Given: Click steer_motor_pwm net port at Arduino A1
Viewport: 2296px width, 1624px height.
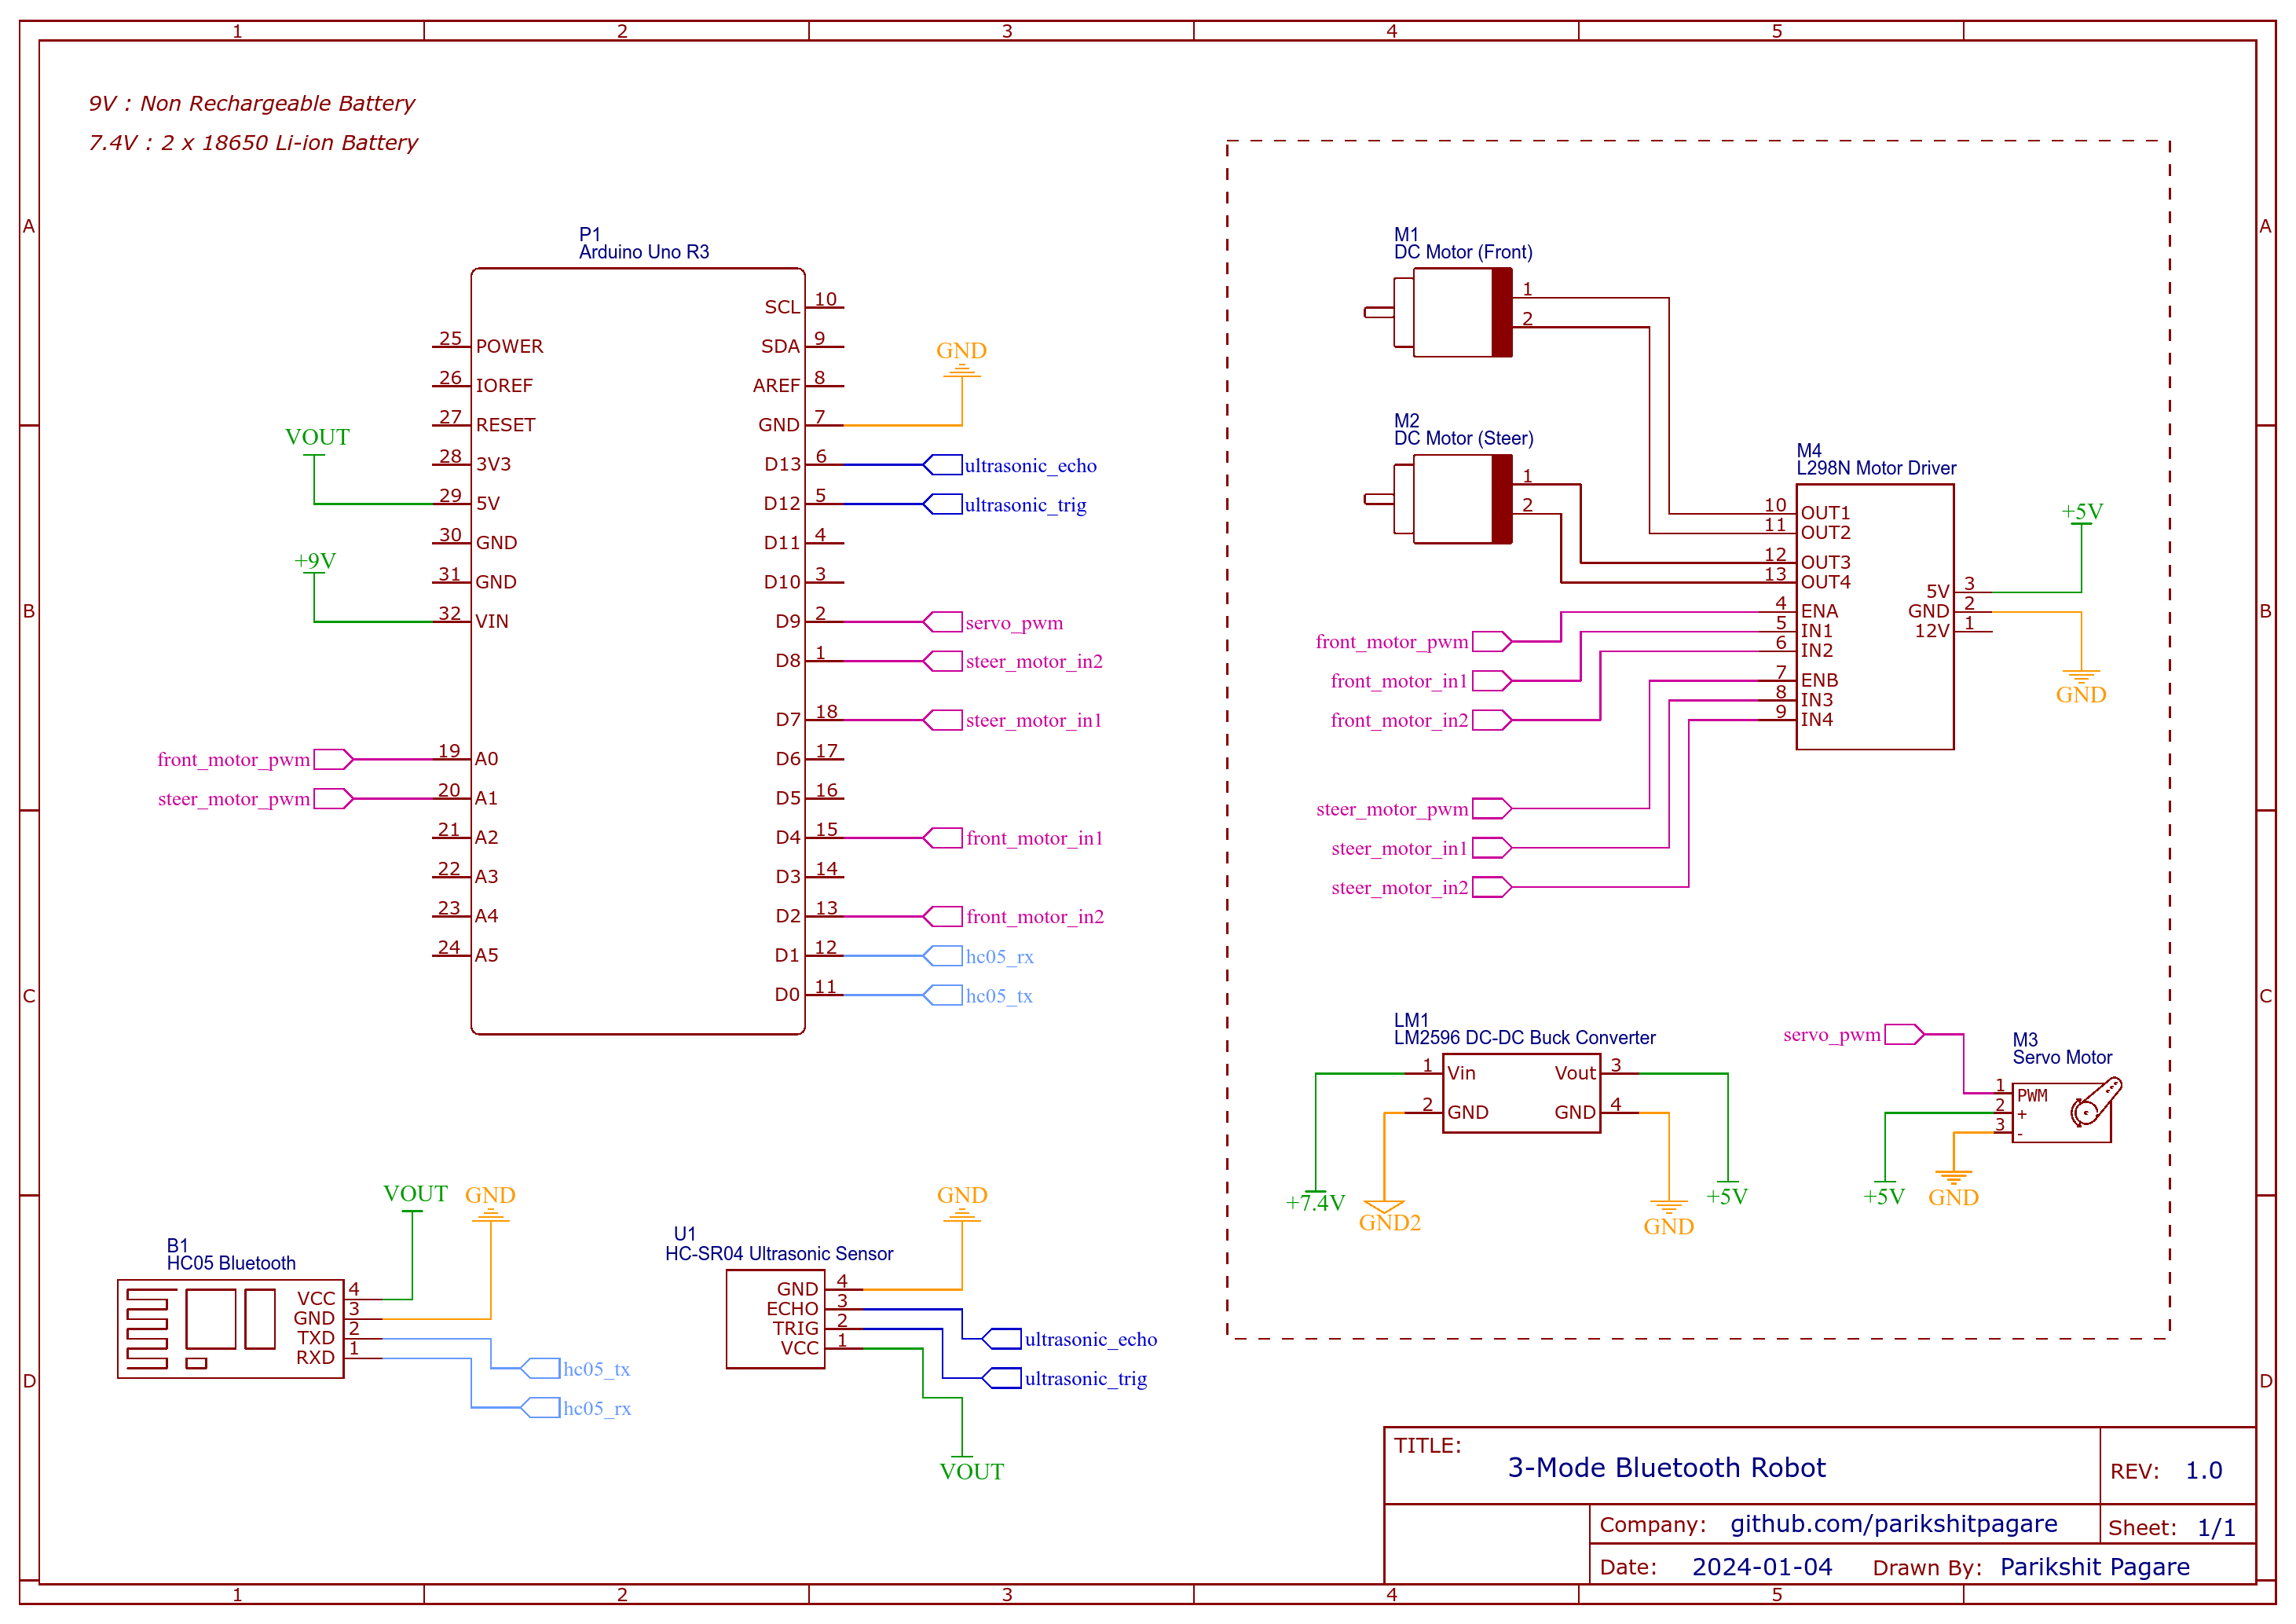Looking at the screenshot, I should click(255, 799).
